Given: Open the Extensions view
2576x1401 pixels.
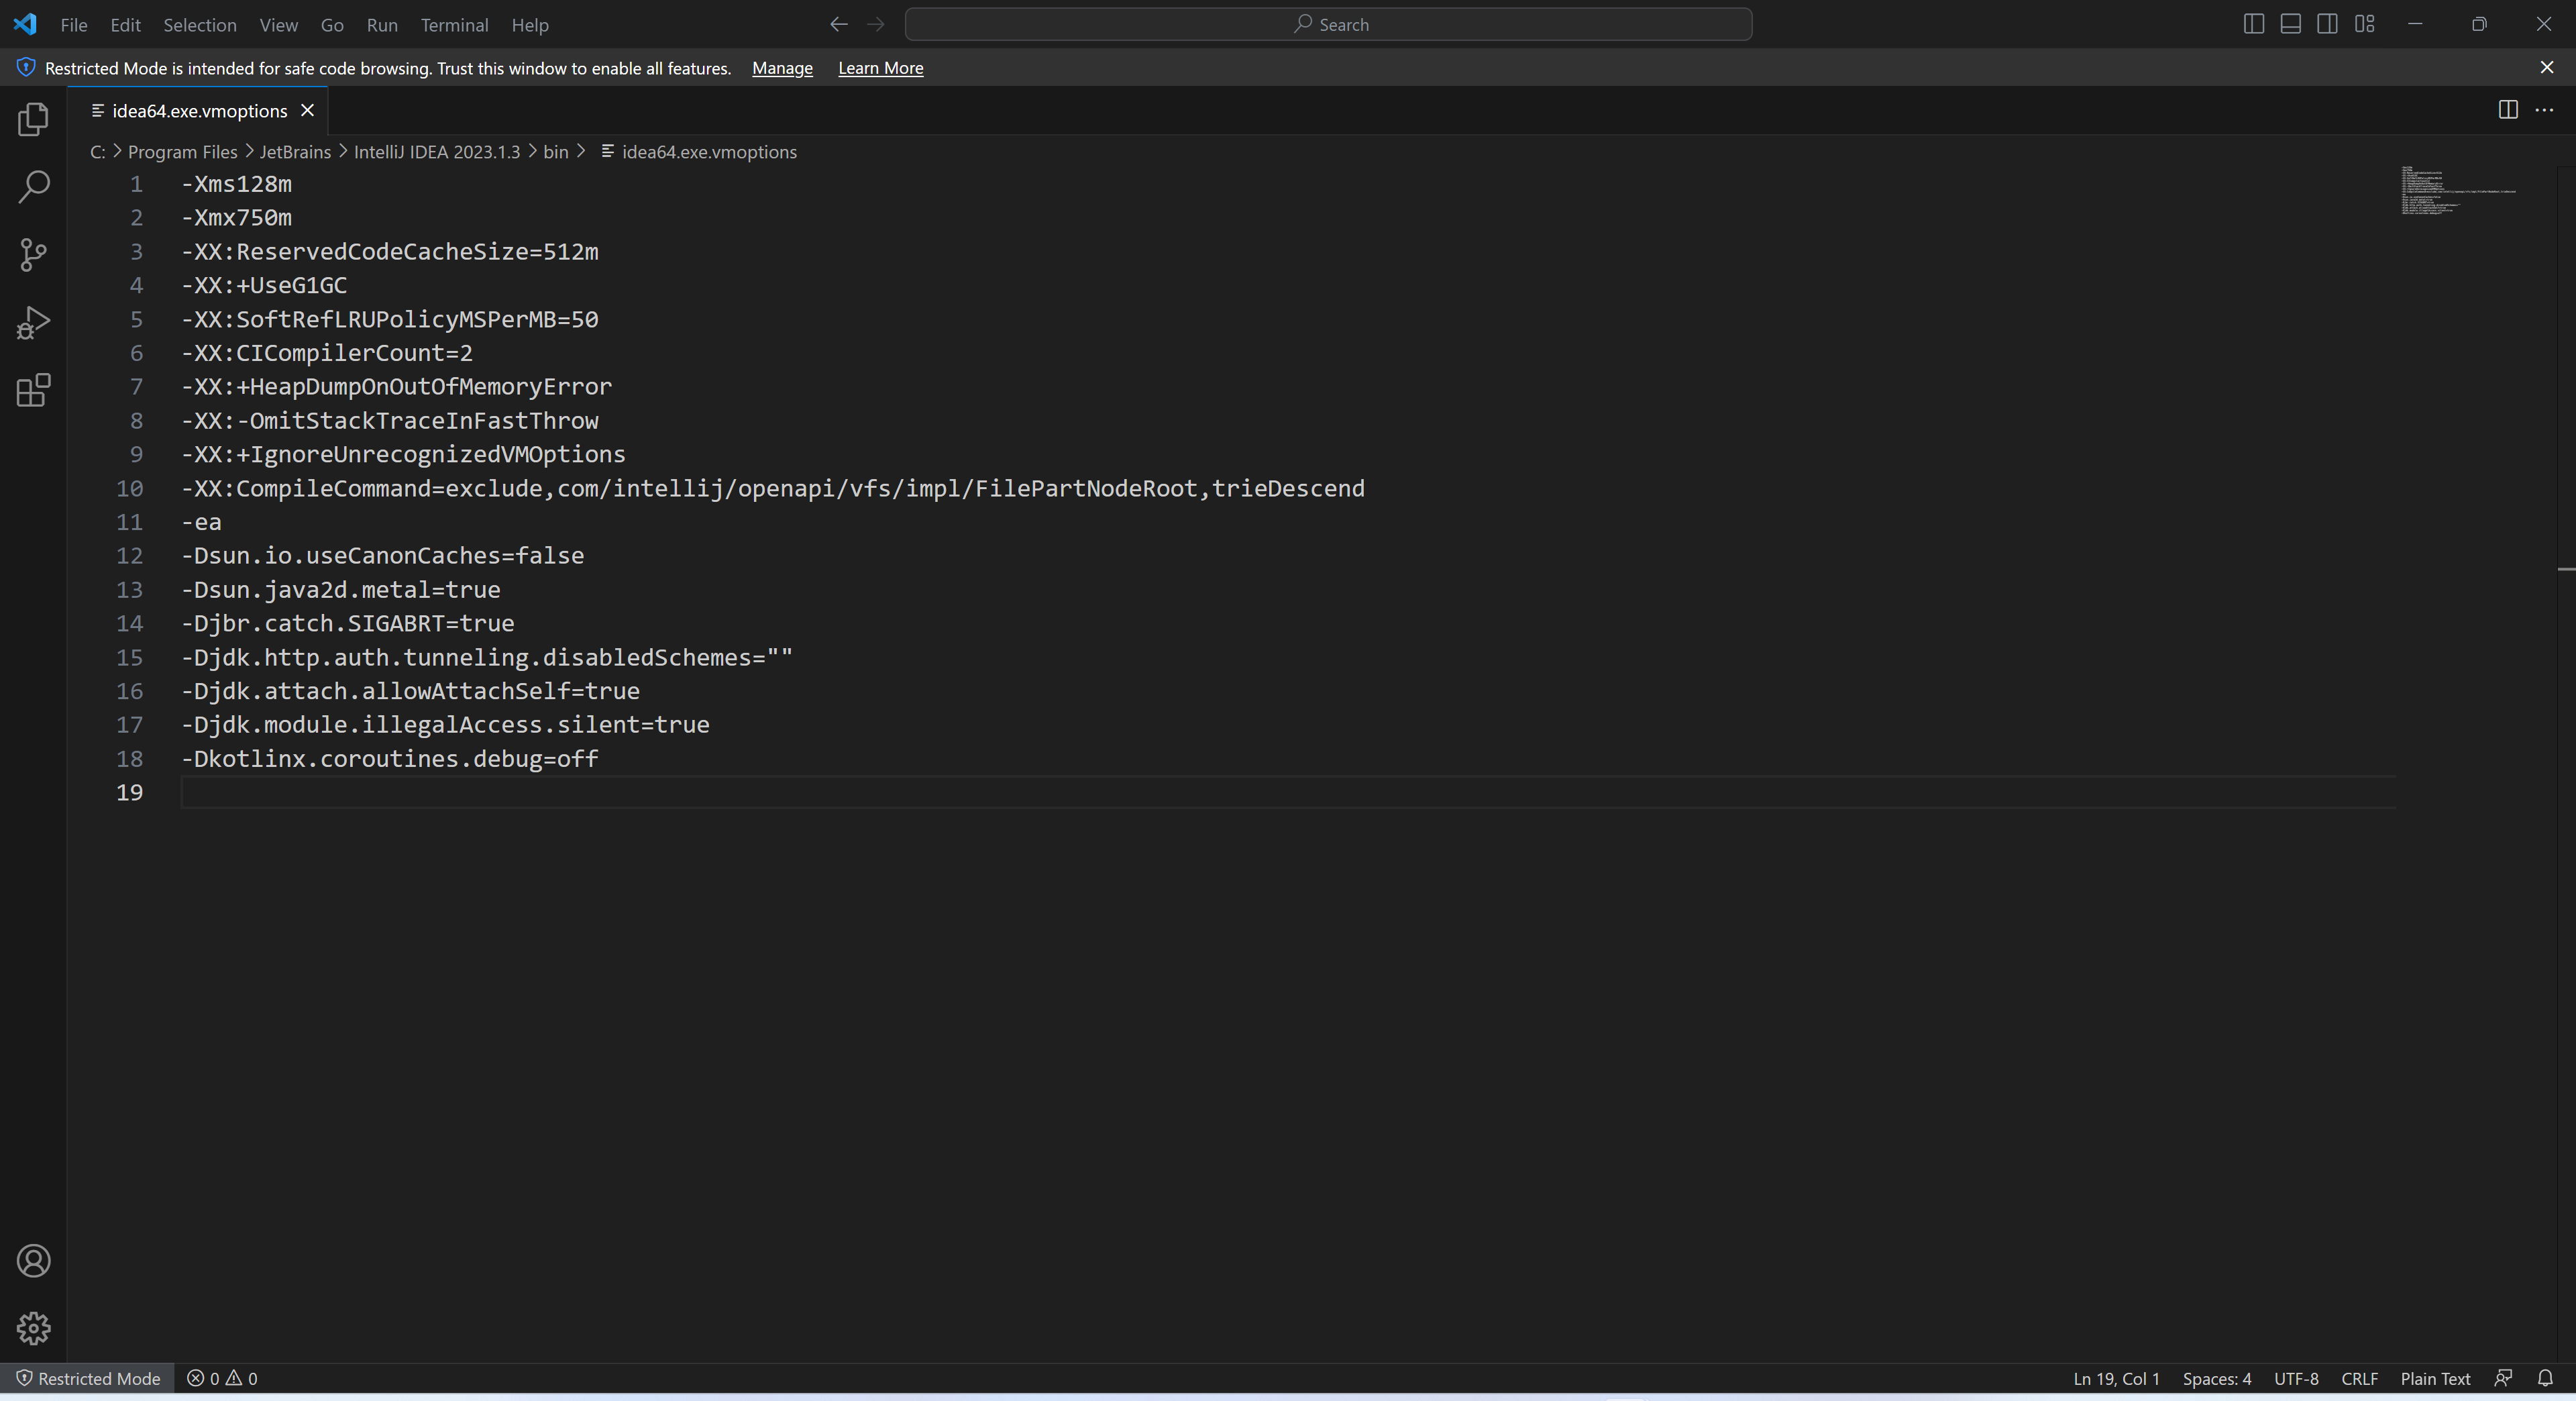Looking at the screenshot, I should (33, 390).
